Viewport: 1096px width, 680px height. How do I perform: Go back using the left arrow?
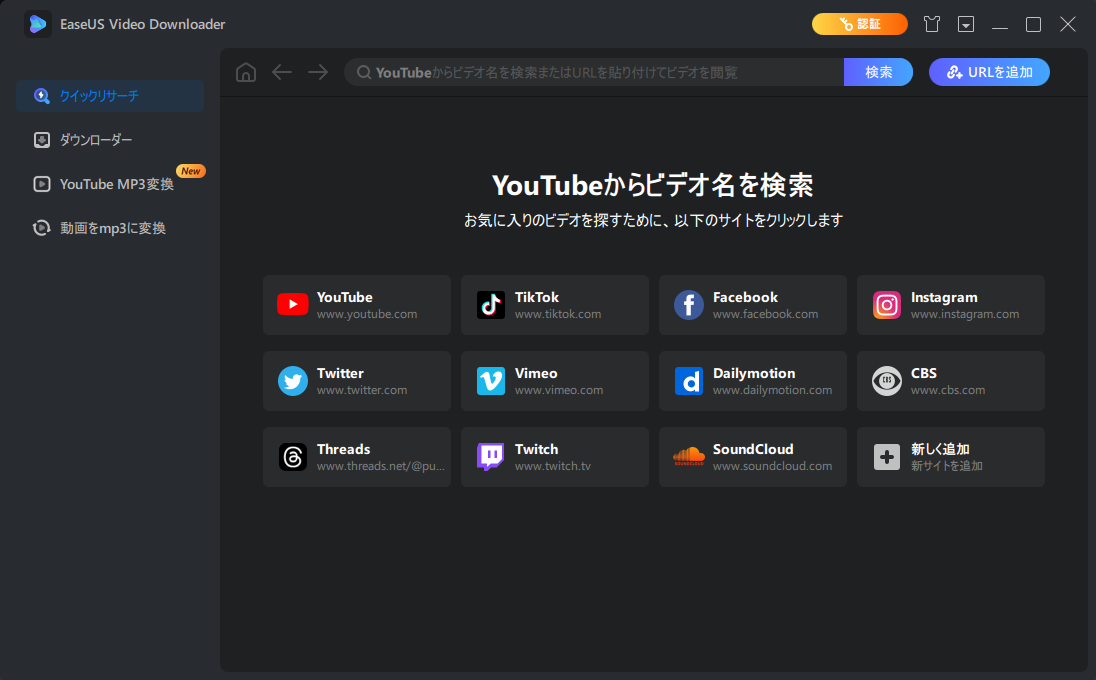click(x=282, y=72)
